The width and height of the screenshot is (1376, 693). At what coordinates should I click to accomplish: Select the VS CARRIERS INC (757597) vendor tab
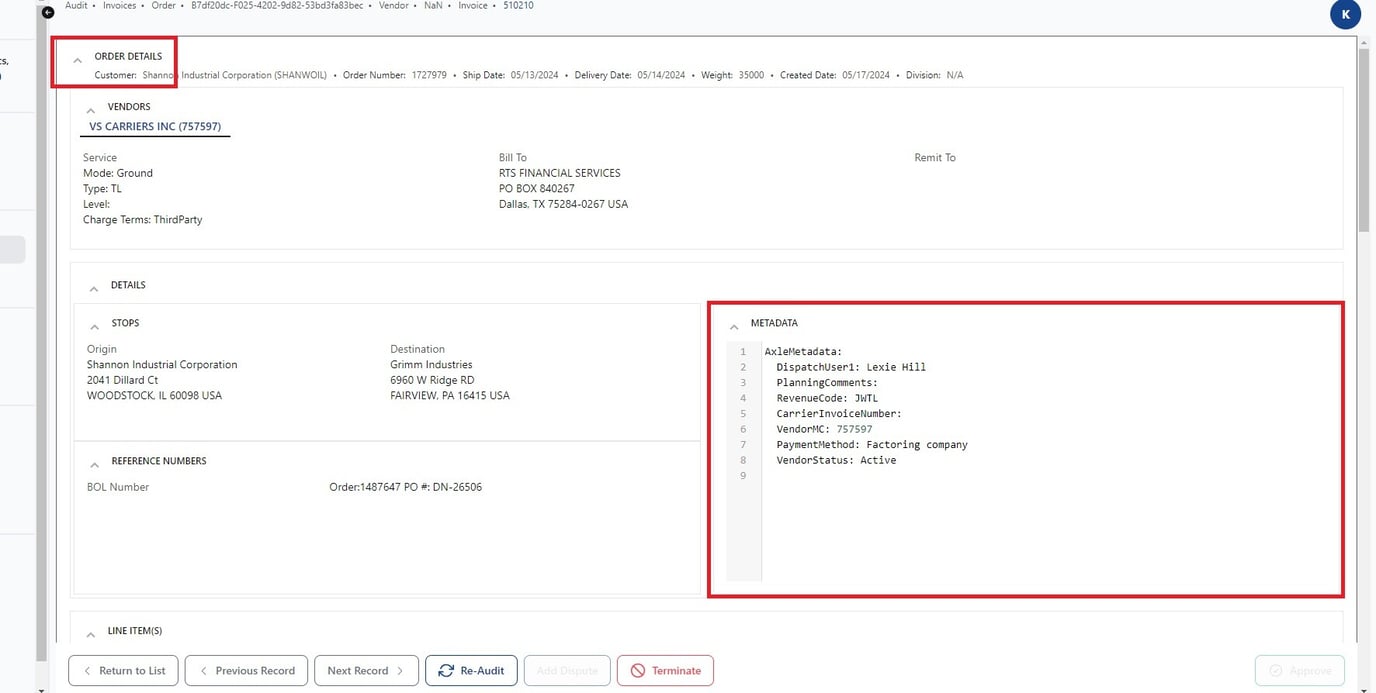pos(154,126)
